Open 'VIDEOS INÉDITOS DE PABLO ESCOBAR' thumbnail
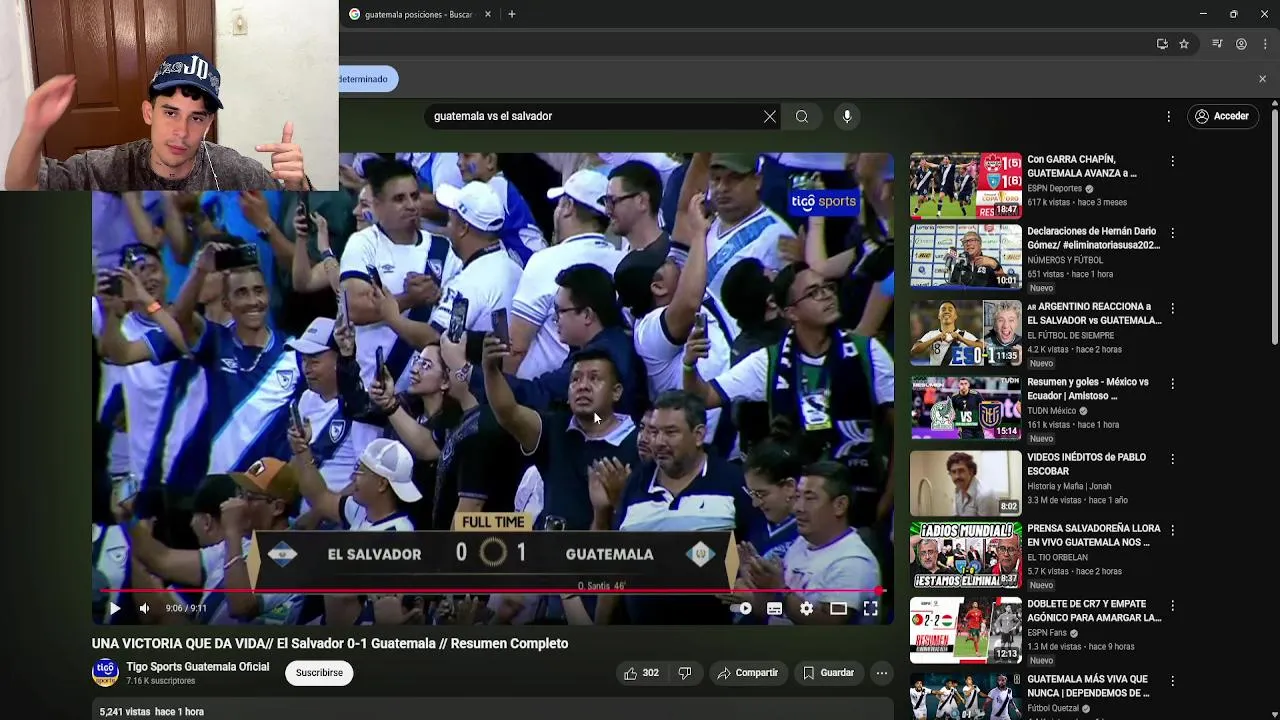This screenshot has width=1280, height=720. (x=966, y=483)
